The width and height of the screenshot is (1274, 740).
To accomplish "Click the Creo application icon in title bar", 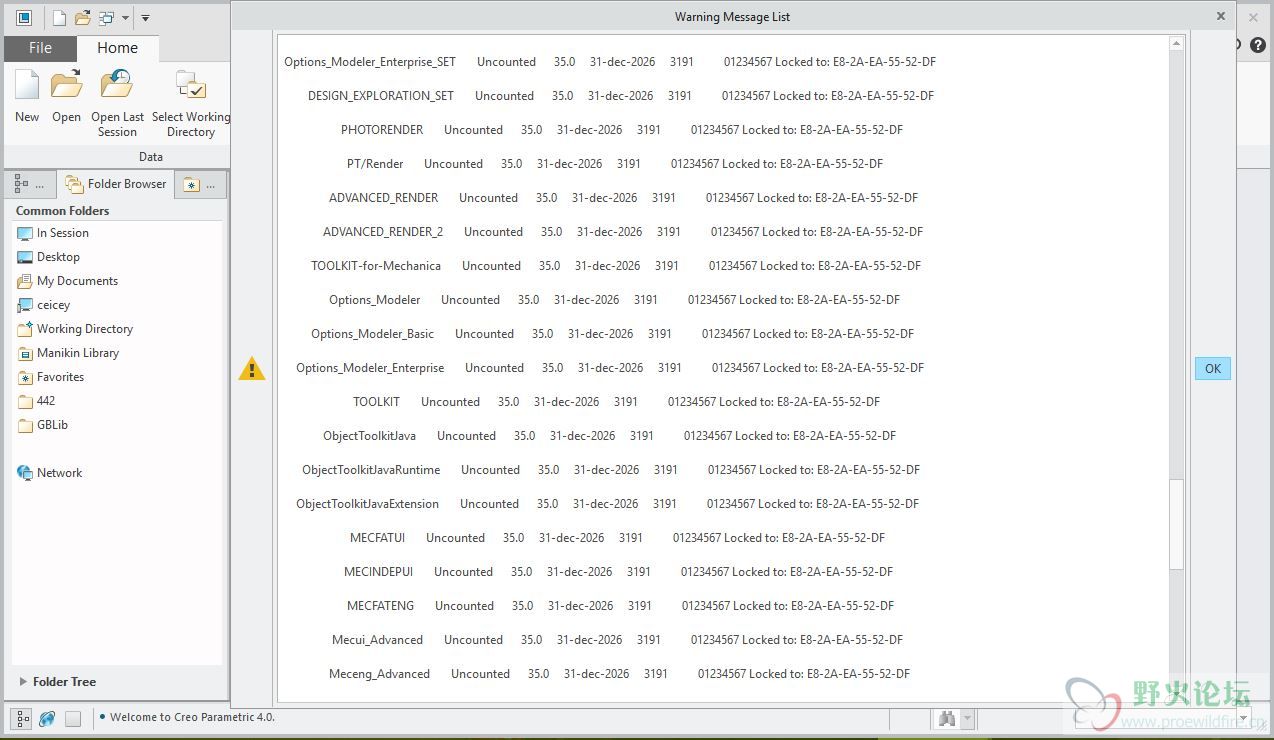I will pyautogui.click(x=24, y=18).
